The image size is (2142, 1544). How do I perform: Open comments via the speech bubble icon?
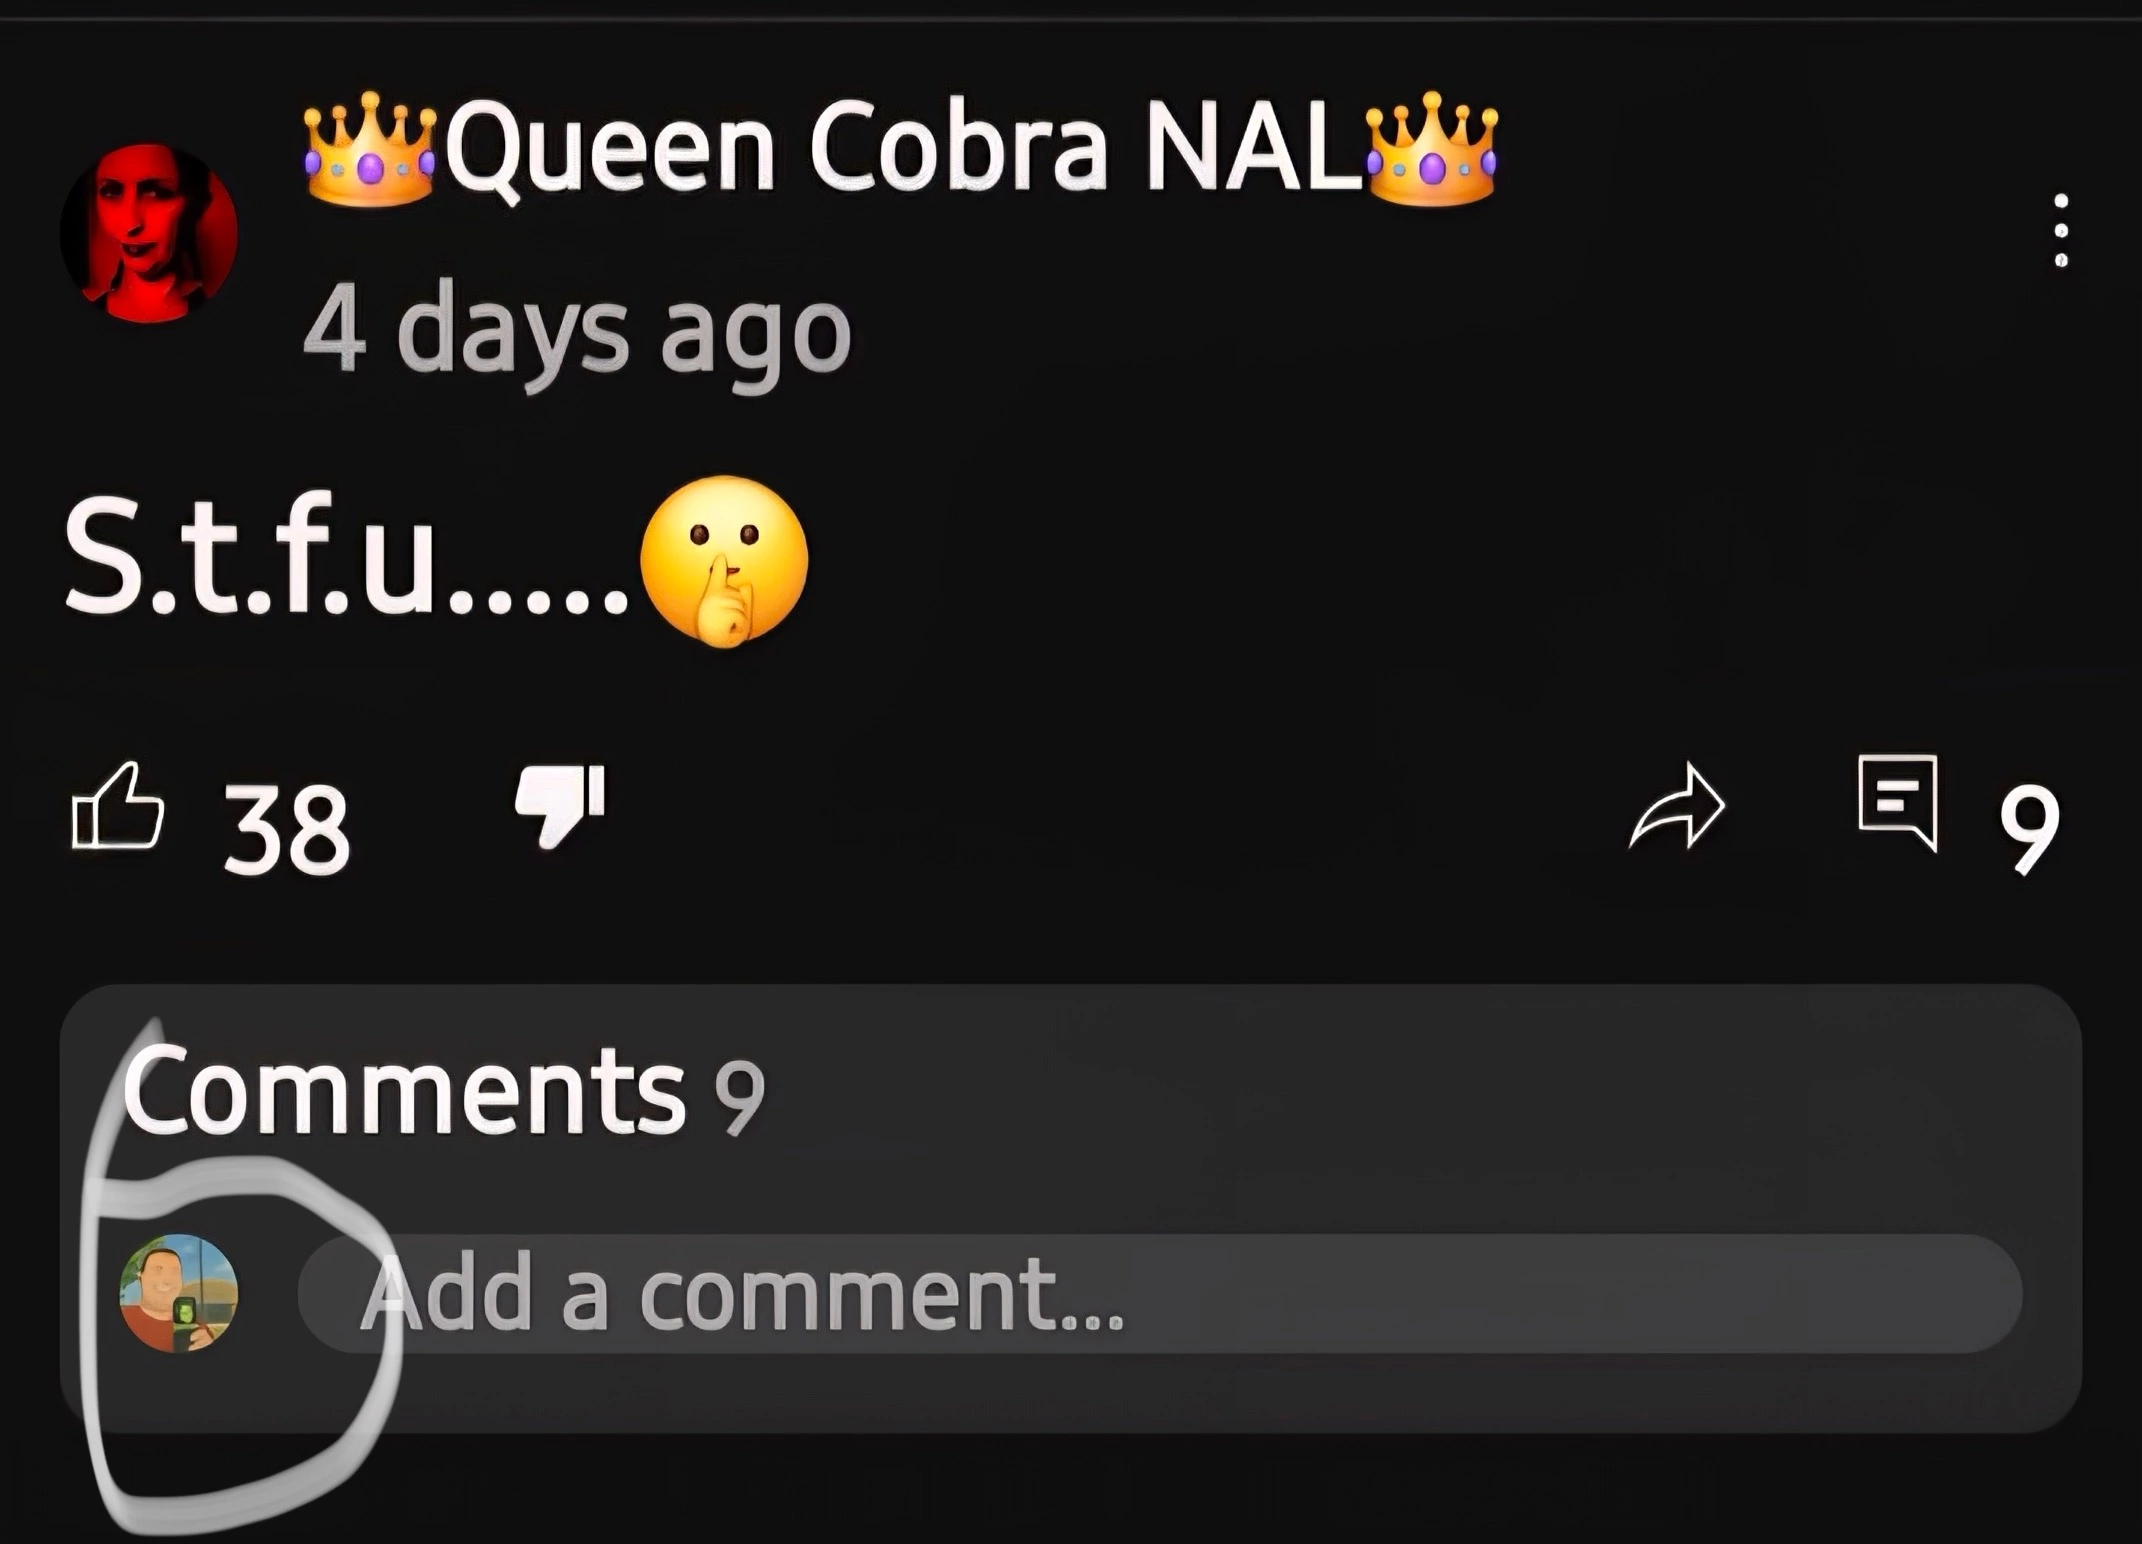click(x=1898, y=803)
